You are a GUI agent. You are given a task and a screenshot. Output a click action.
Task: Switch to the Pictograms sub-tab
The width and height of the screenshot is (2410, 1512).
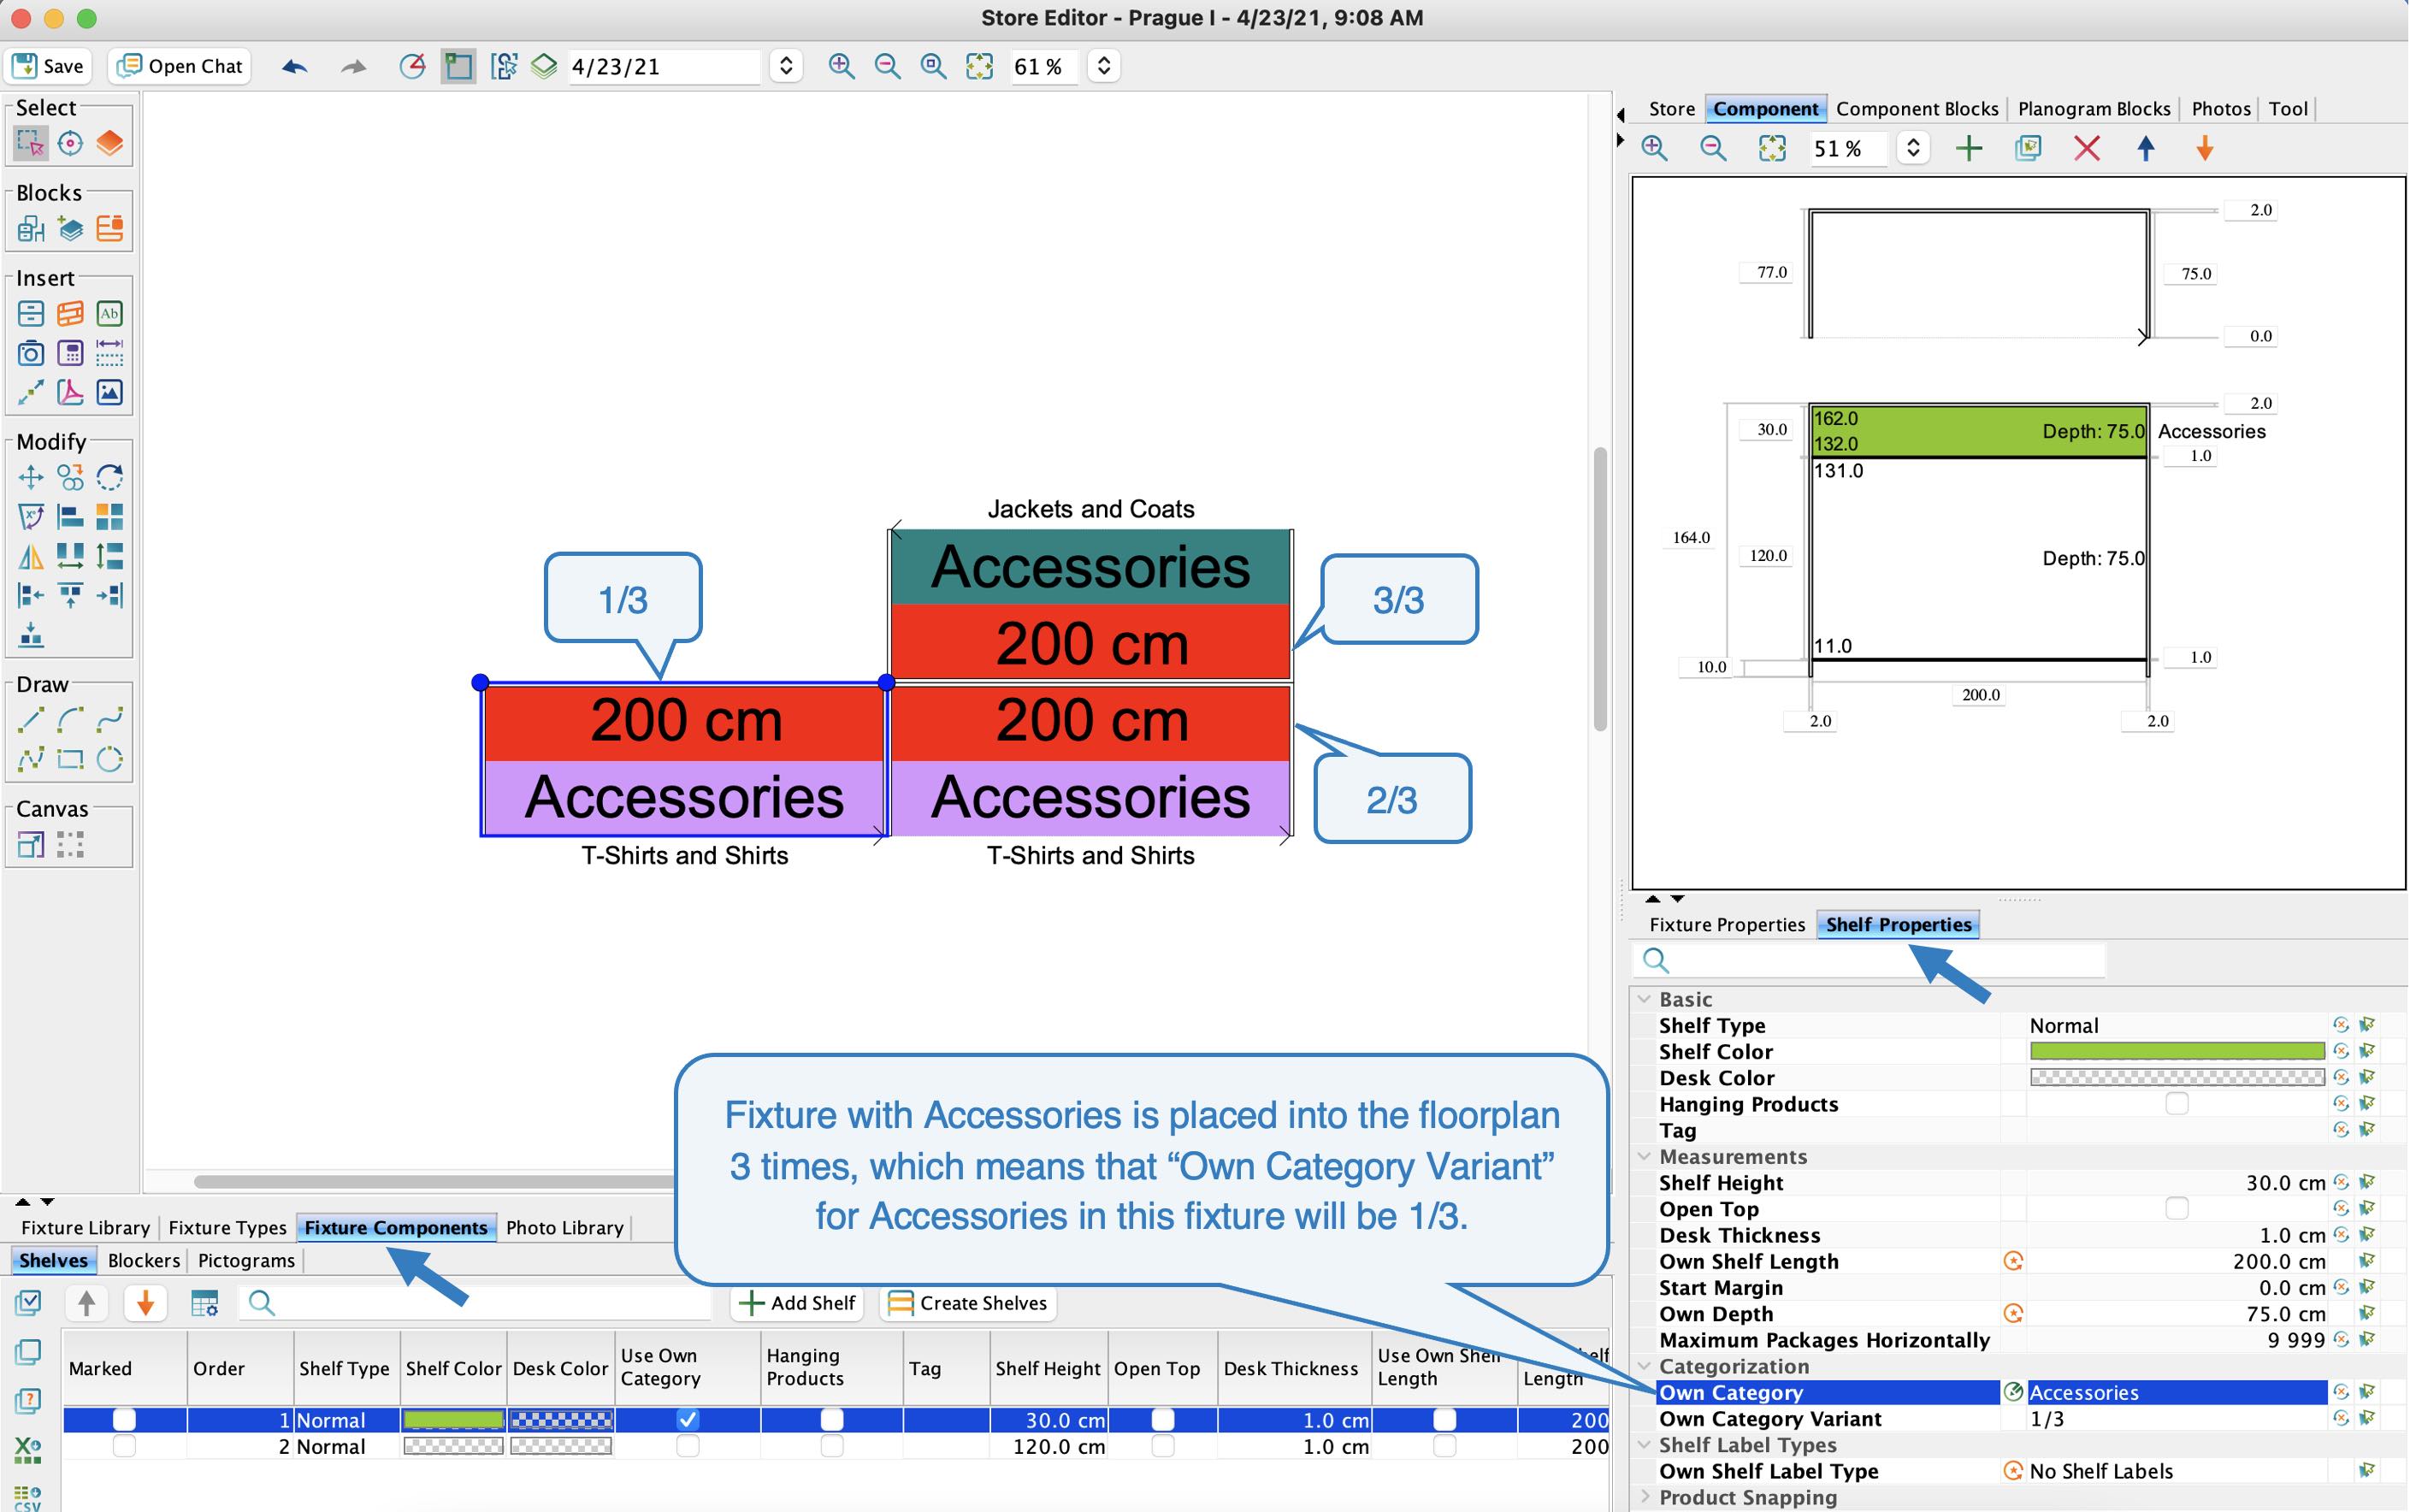[x=246, y=1260]
